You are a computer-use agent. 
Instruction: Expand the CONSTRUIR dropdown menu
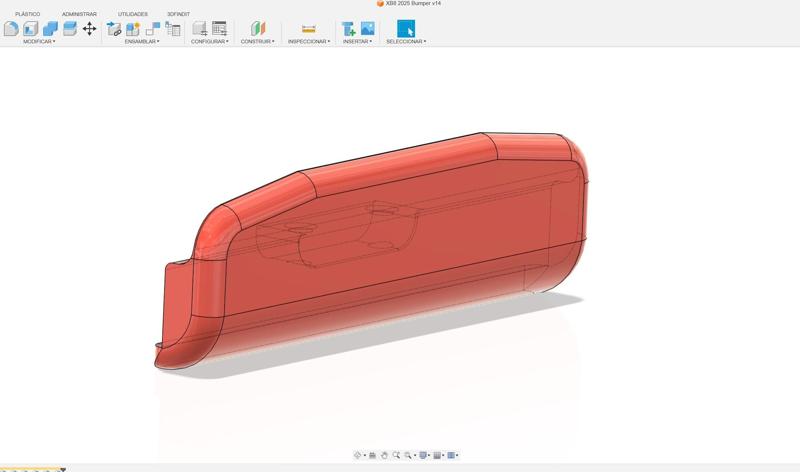pos(257,41)
